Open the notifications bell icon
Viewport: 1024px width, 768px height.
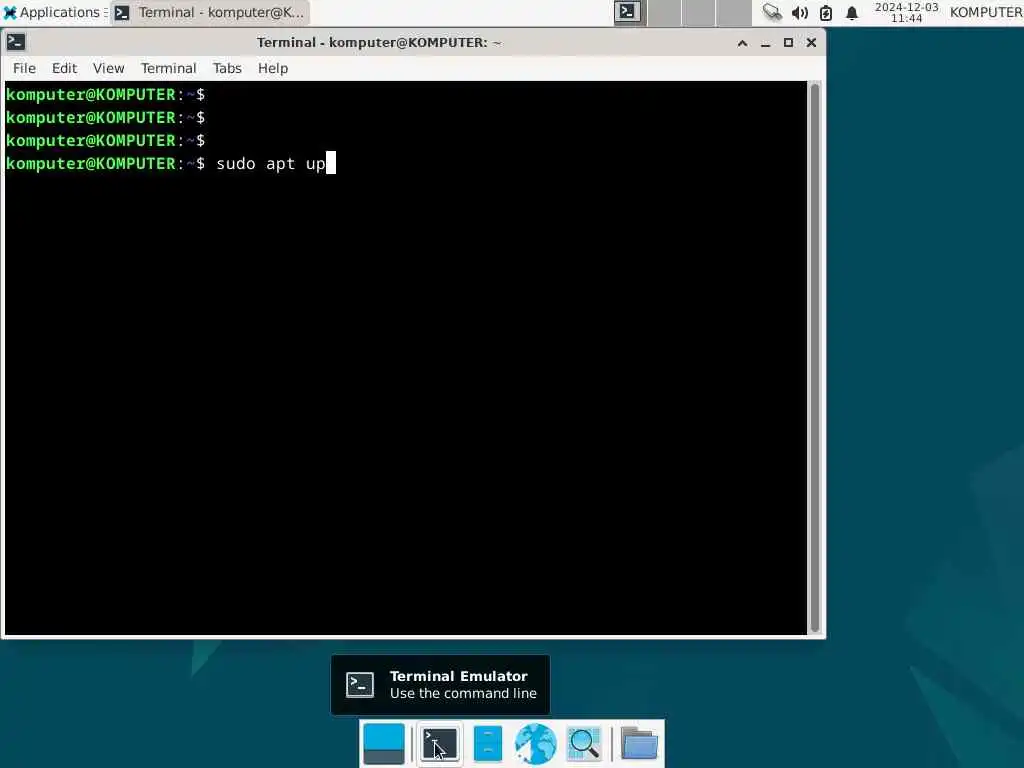click(x=852, y=12)
